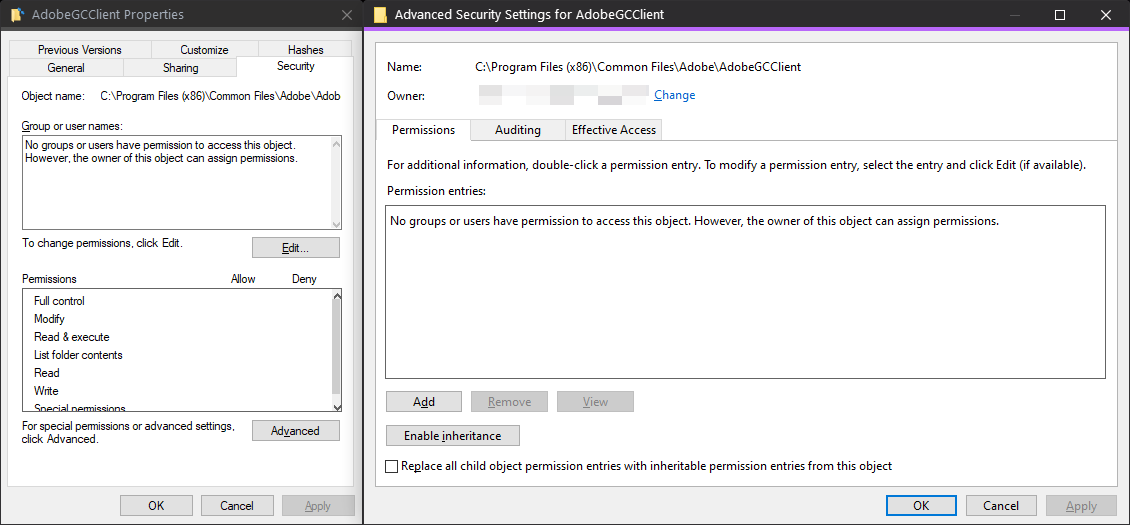Viewport: 1130px width, 525px height.
Task: Click folder icon in Advanced Security Settings title bar
Action: (x=380, y=14)
